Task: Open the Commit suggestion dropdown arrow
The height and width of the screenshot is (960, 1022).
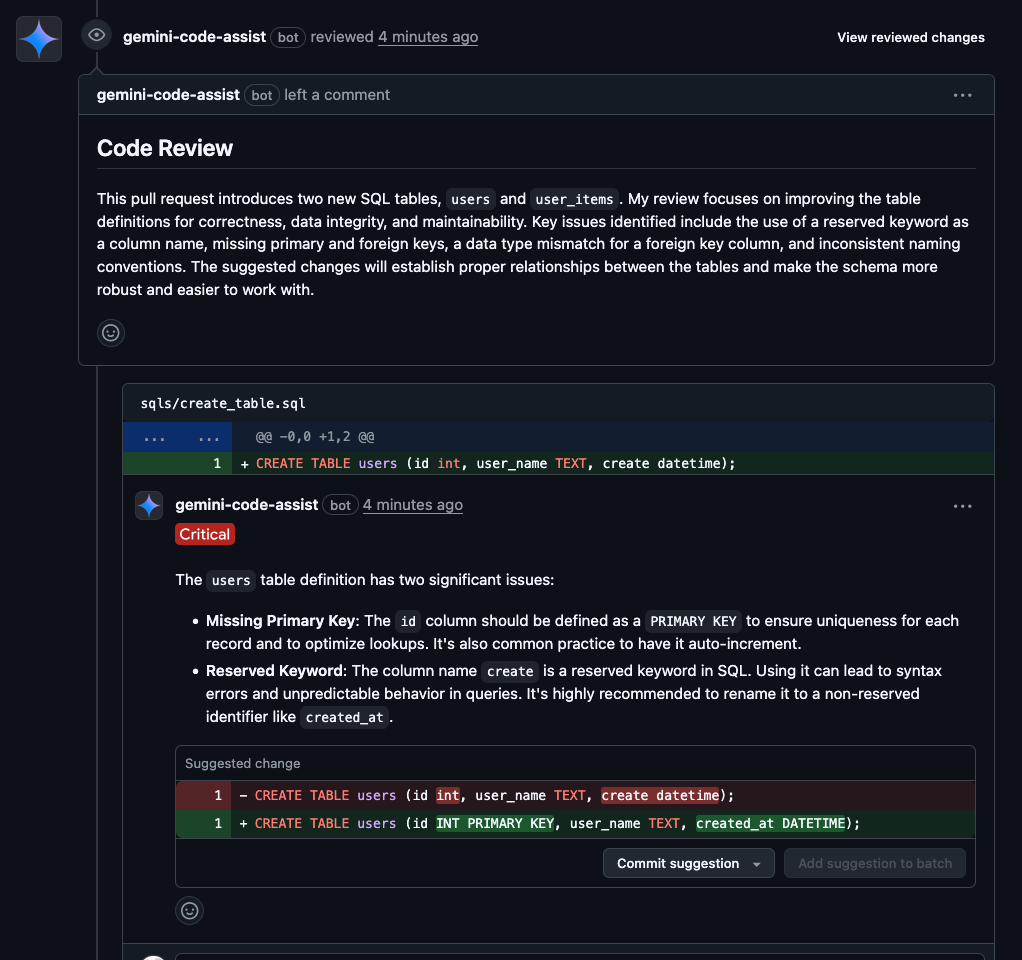Action: tap(757, 864)
